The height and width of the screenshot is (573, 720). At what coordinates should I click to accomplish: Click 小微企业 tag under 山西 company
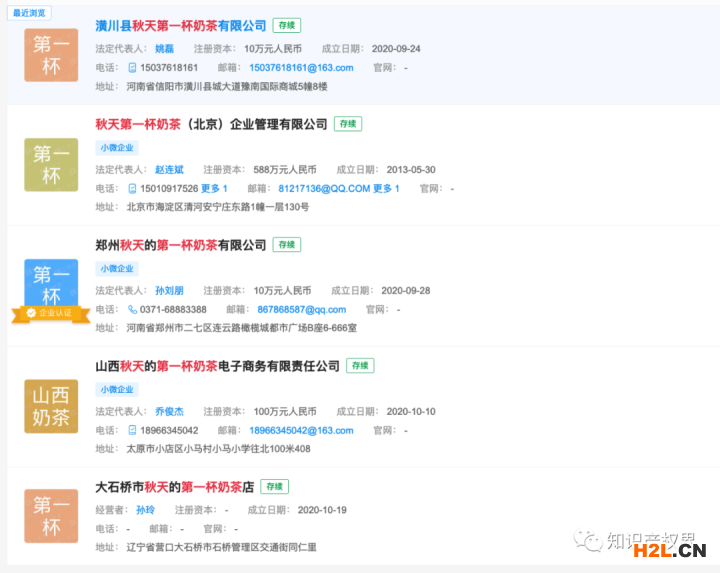(117, 390)
